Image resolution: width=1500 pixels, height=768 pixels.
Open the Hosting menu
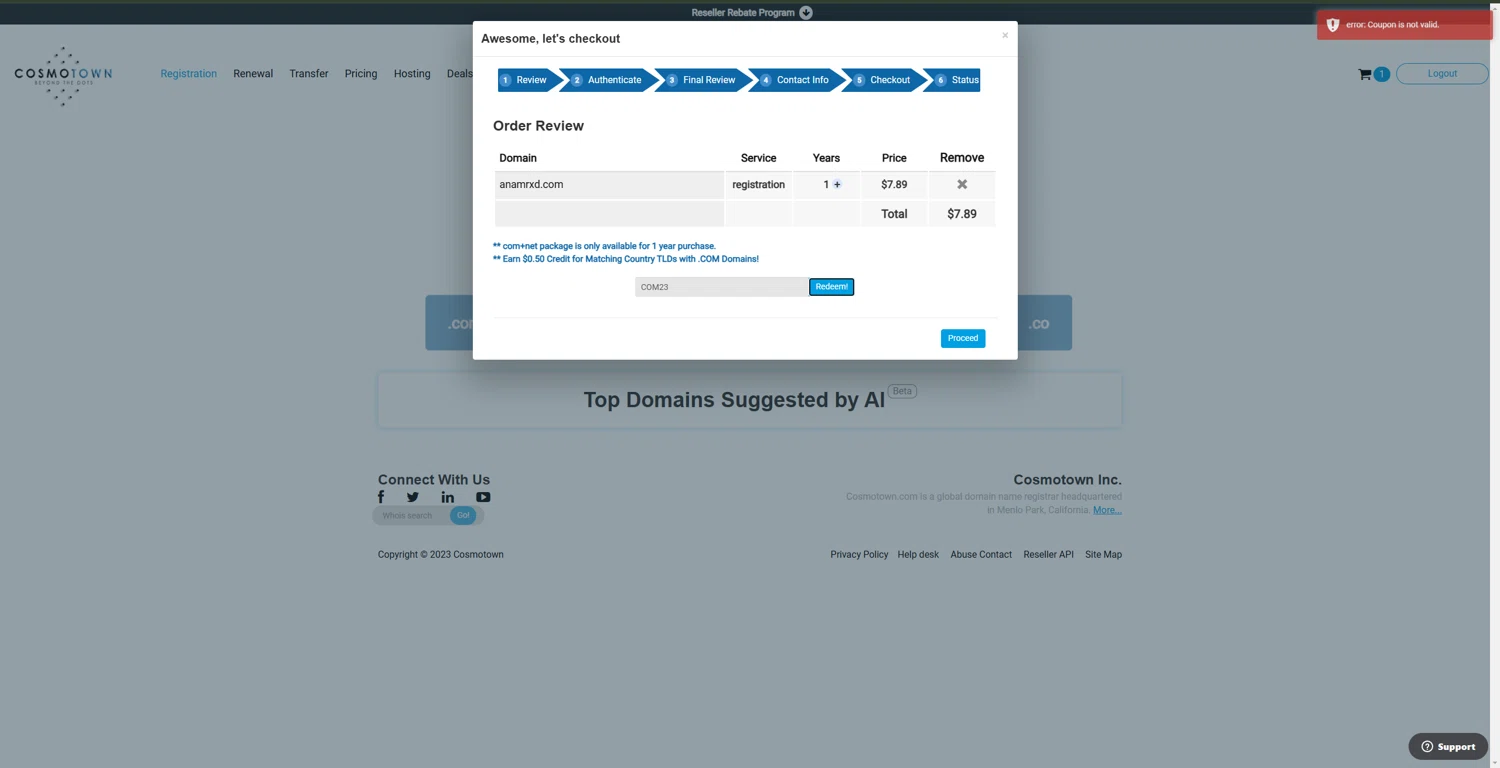[412, 74]
